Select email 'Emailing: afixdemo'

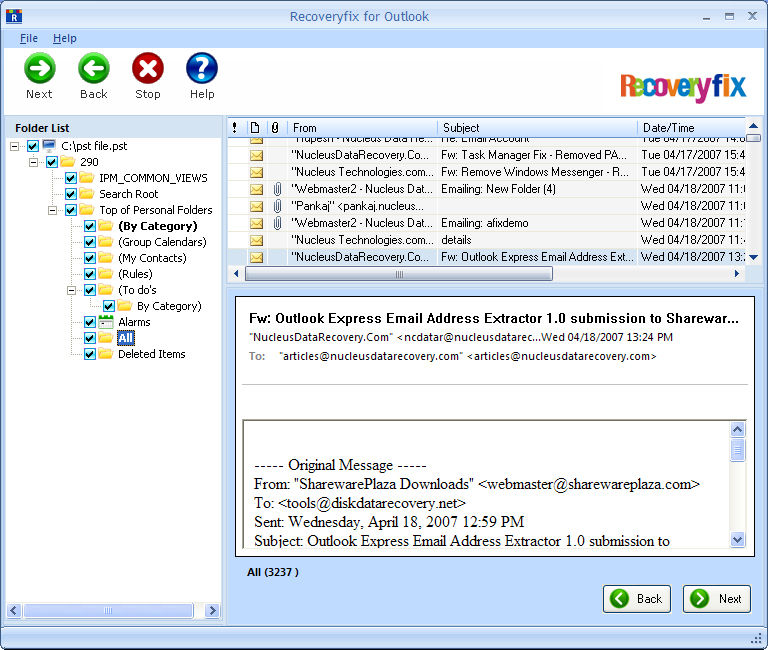click(486, 223)
